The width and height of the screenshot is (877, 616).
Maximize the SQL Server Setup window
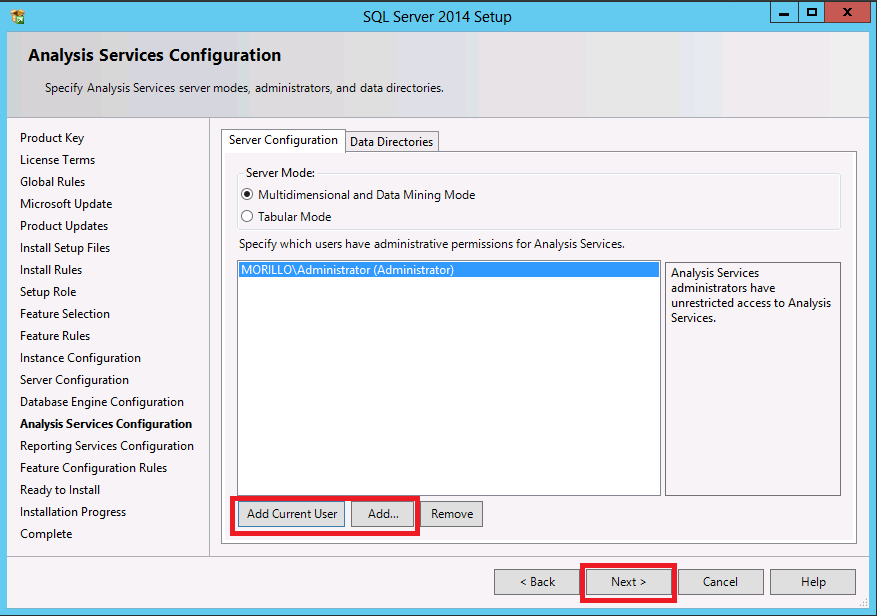tap(811, 12)
